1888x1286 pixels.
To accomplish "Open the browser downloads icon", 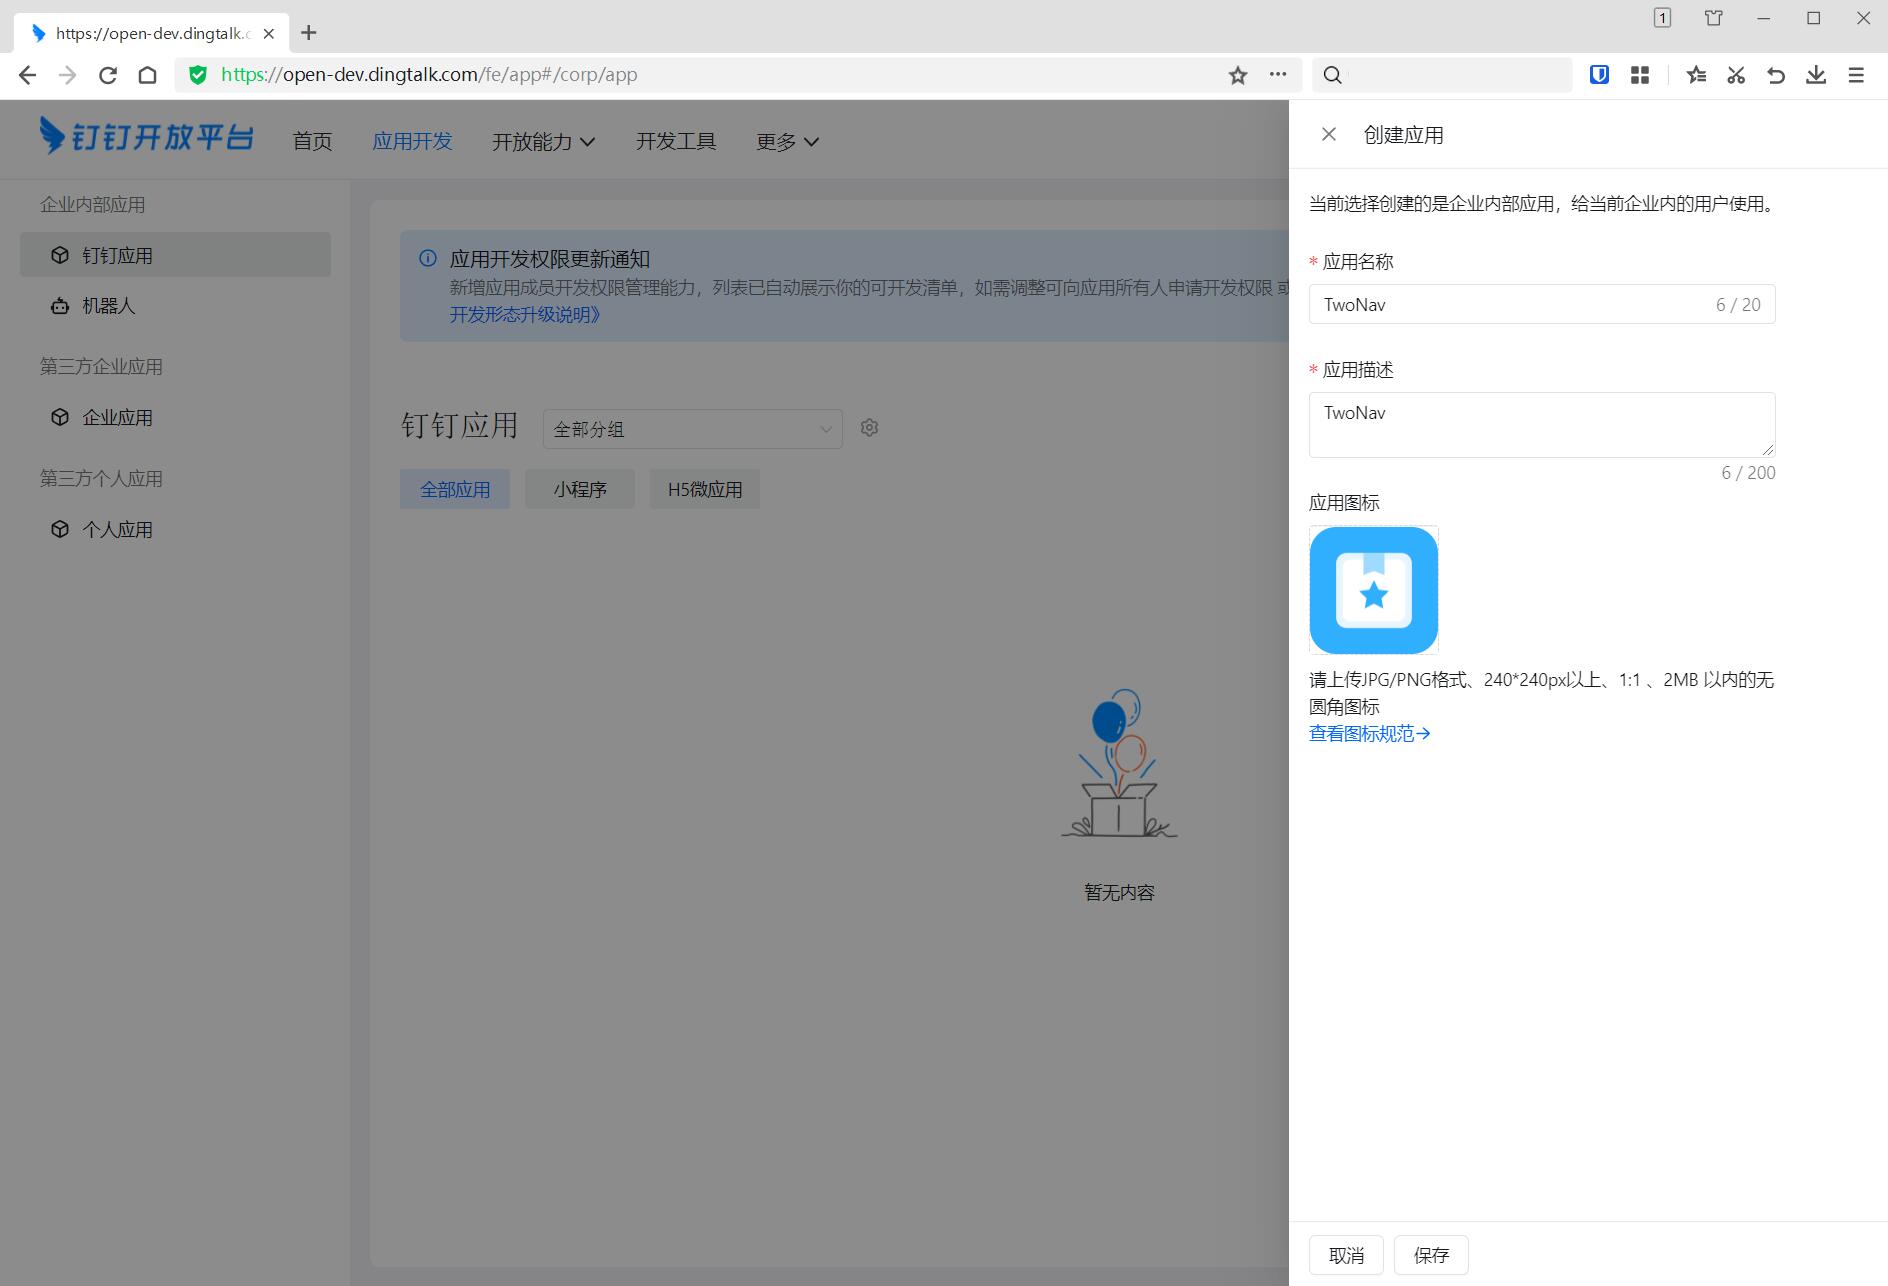I will (1816, 75).
